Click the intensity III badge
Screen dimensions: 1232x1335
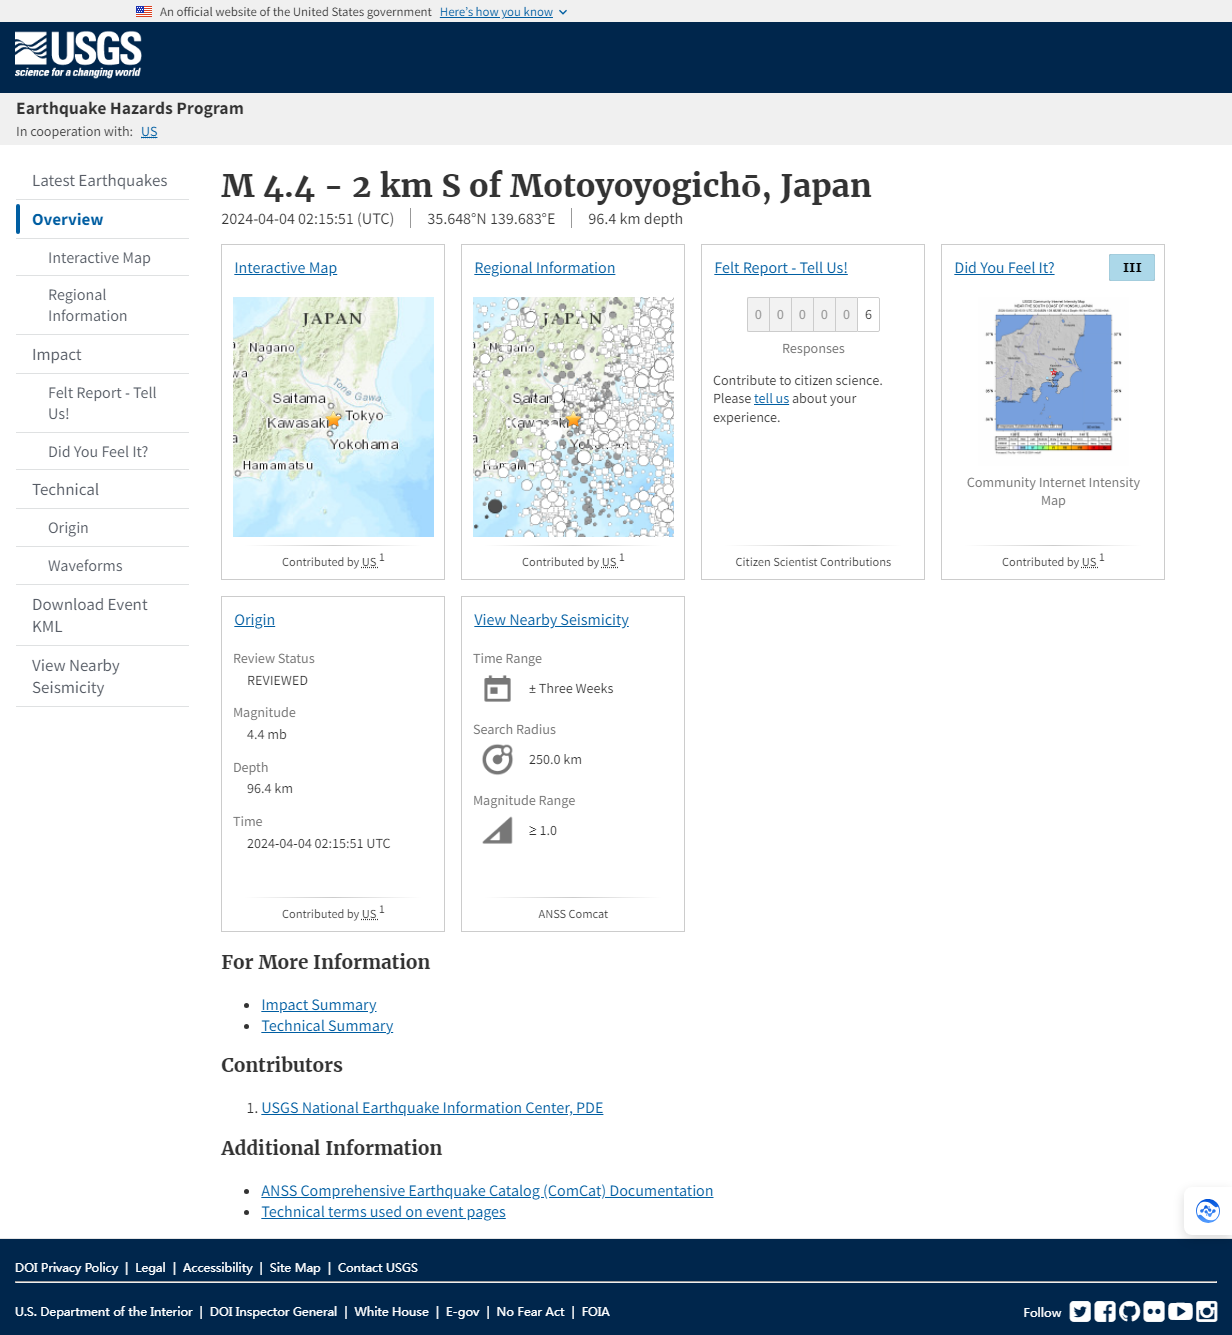pos(1132,267)
